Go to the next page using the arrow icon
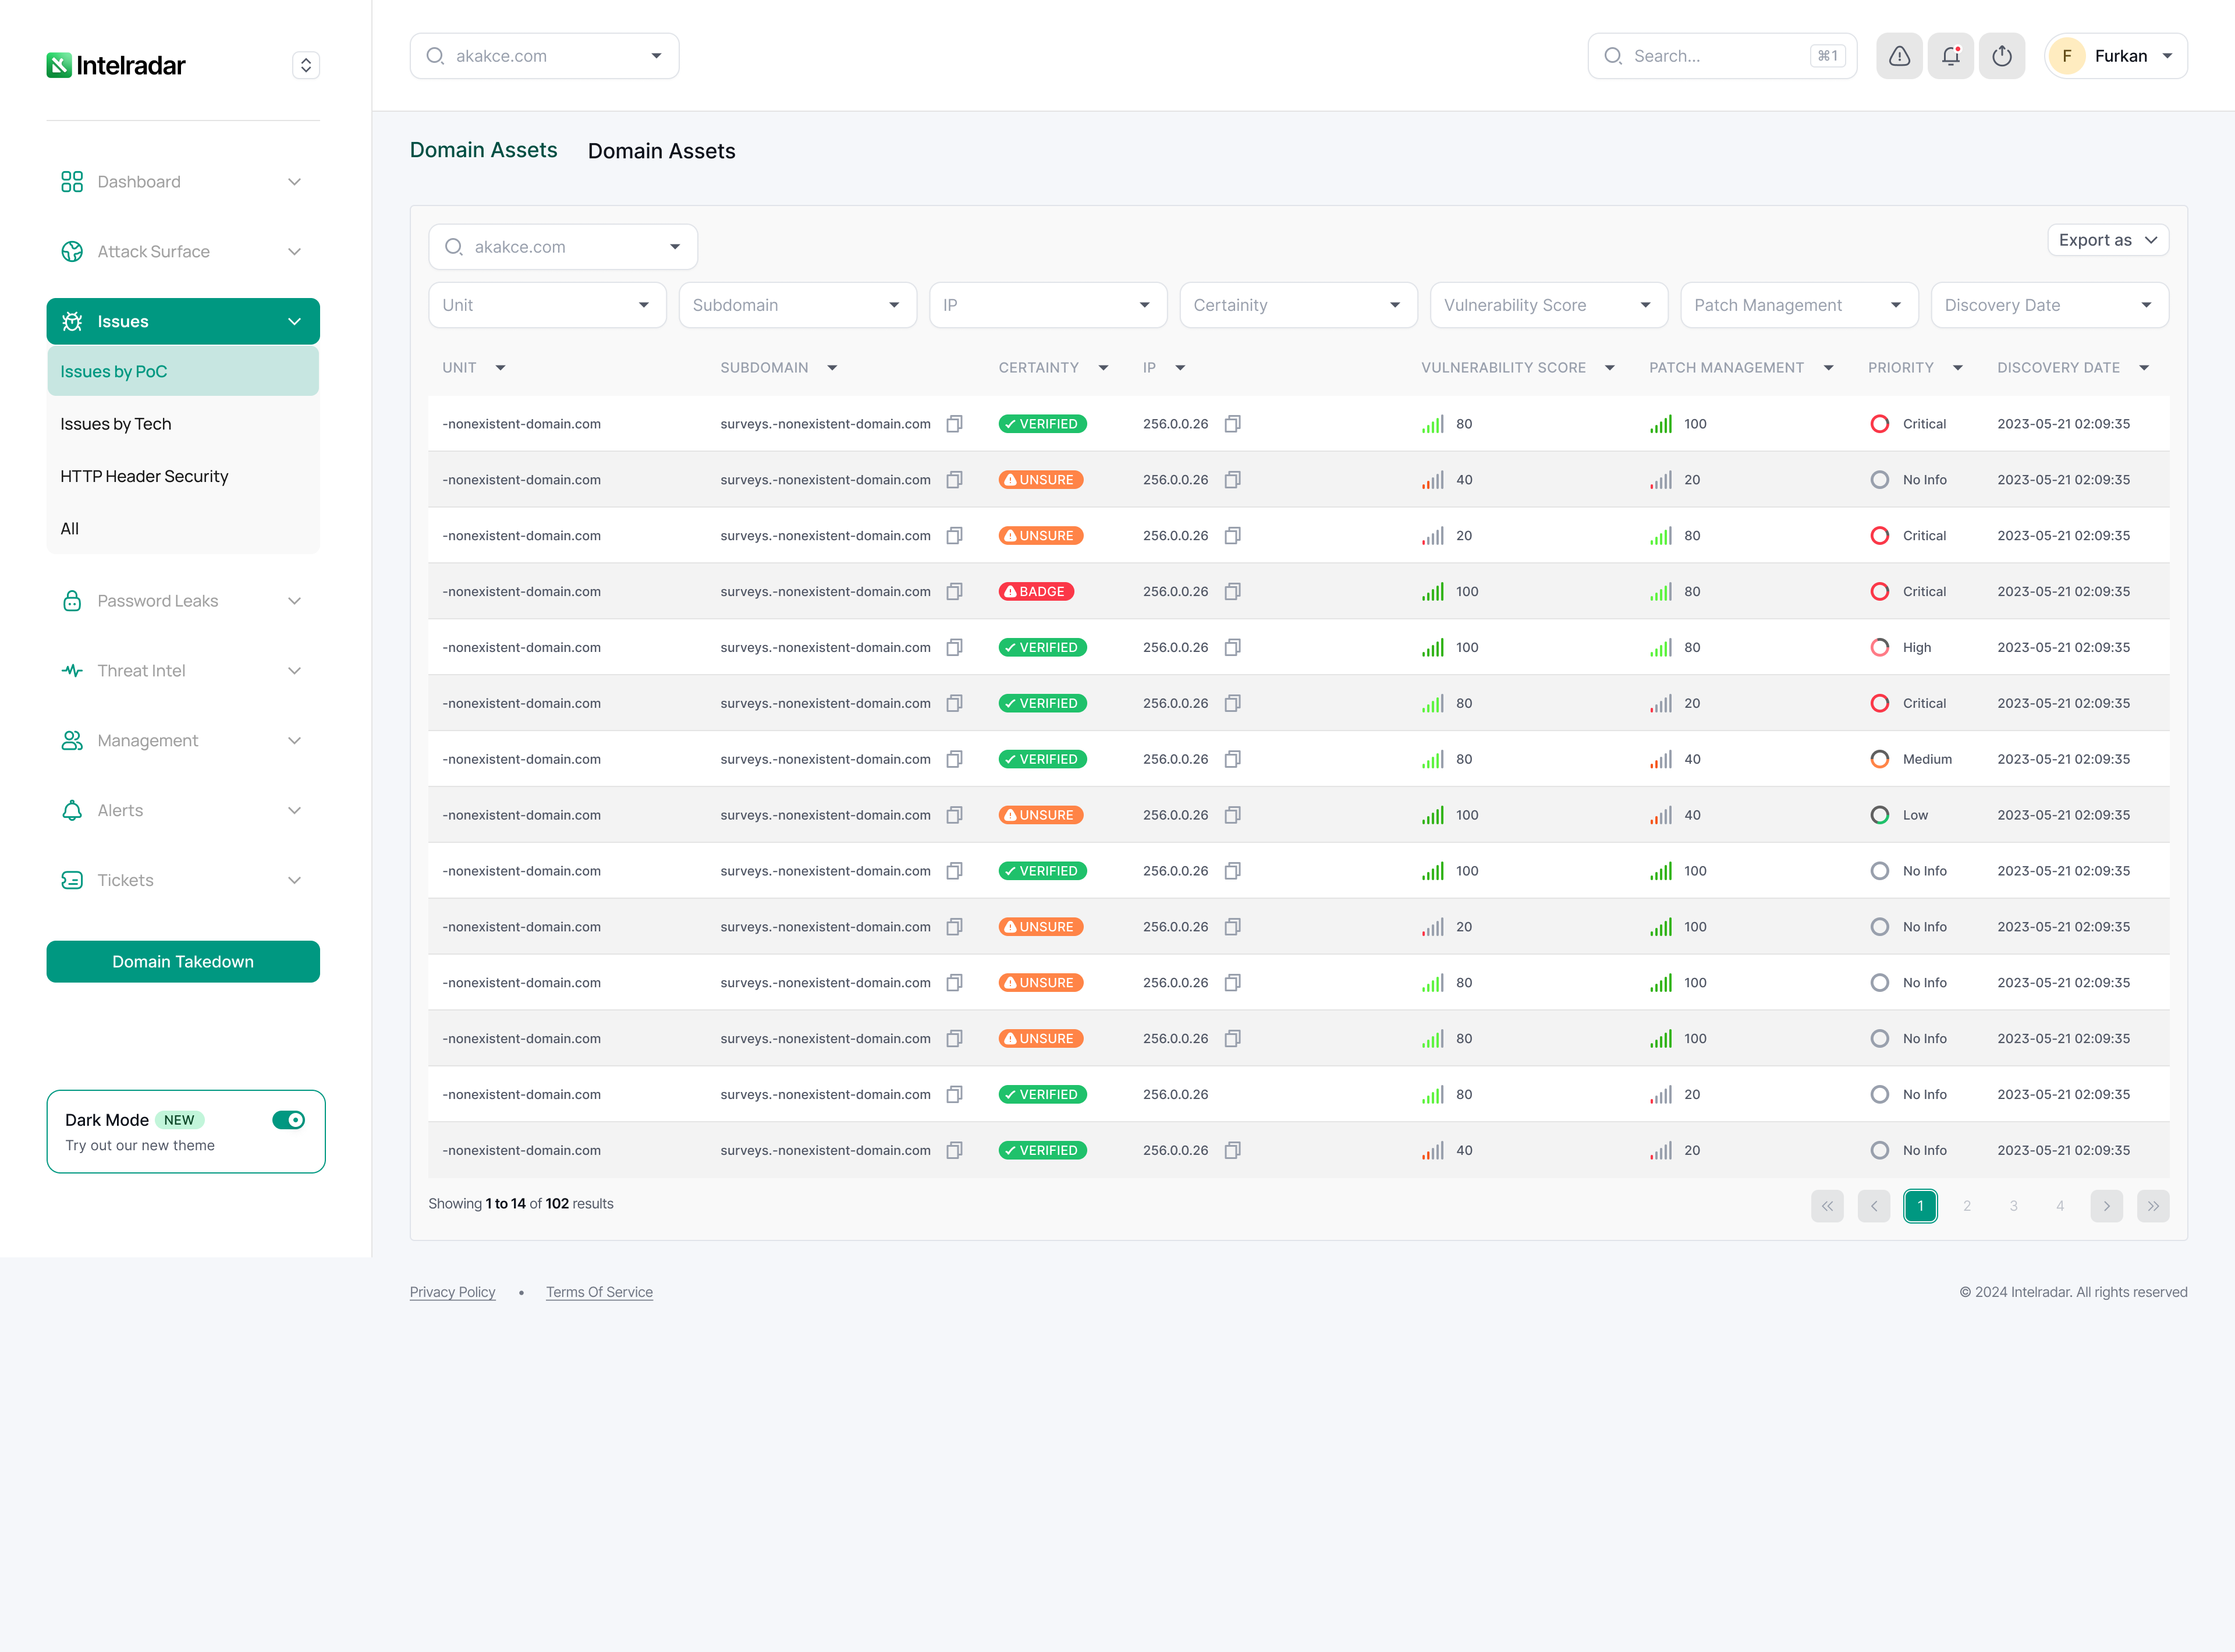The image size is (2235, 1652). click(2106, 1206)
